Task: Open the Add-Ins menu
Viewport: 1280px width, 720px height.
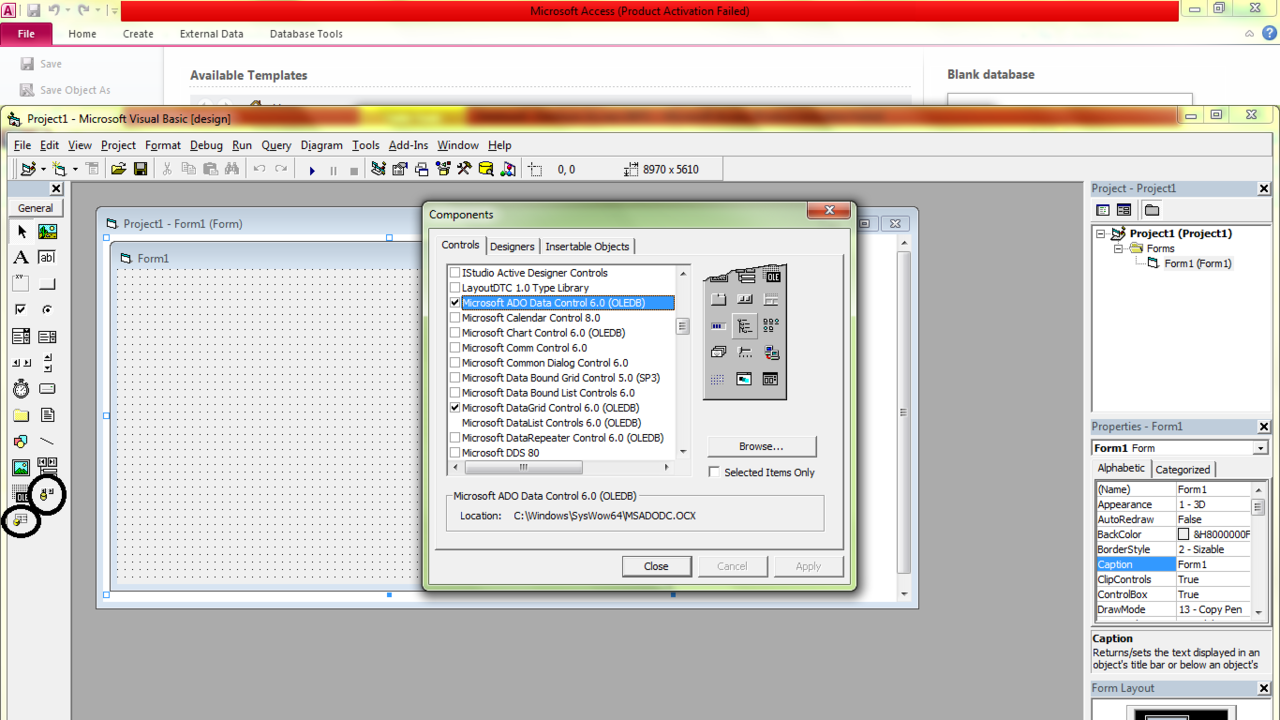Action: coord(408,145)
